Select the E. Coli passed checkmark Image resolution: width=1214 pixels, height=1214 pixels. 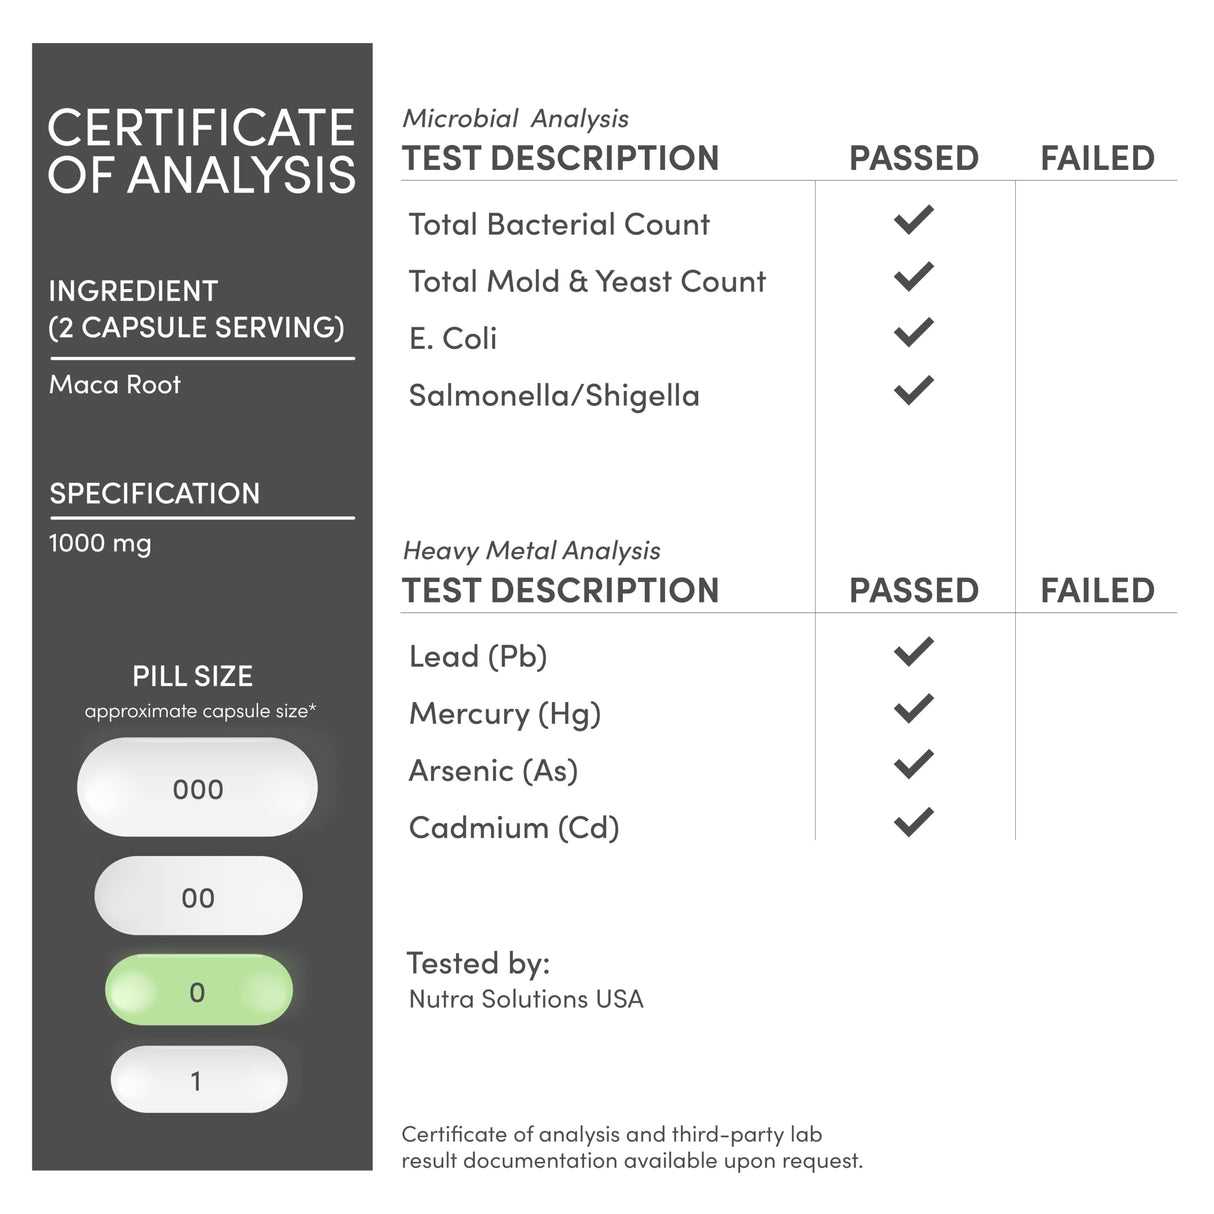(913, 333)
